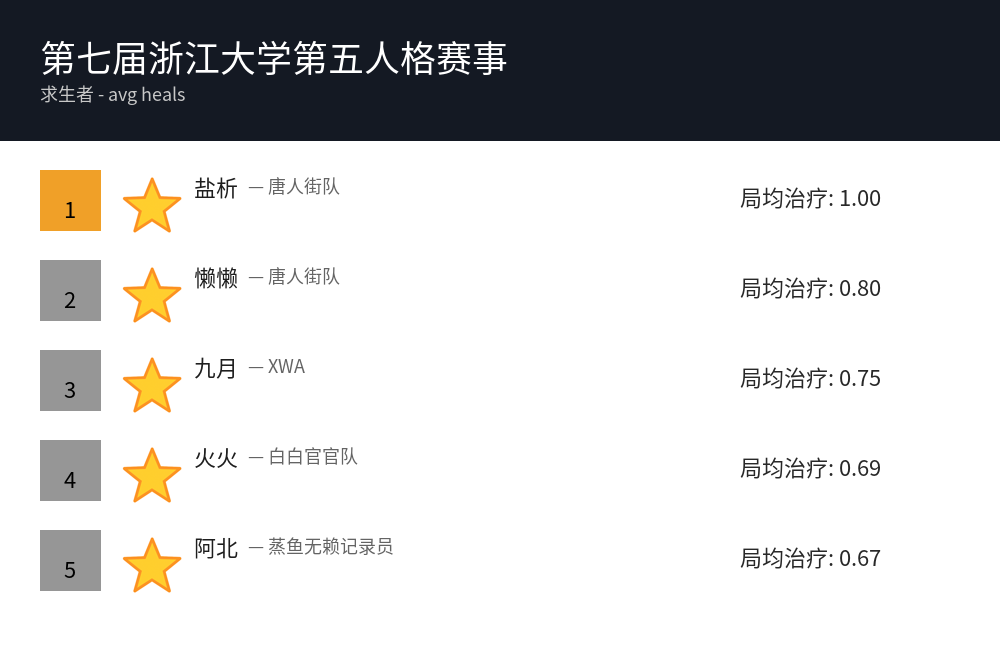Viewport: 1000px width, 670px height.
Task: Select the gray rank 2 badge
Action: click(x=70, y=290)
